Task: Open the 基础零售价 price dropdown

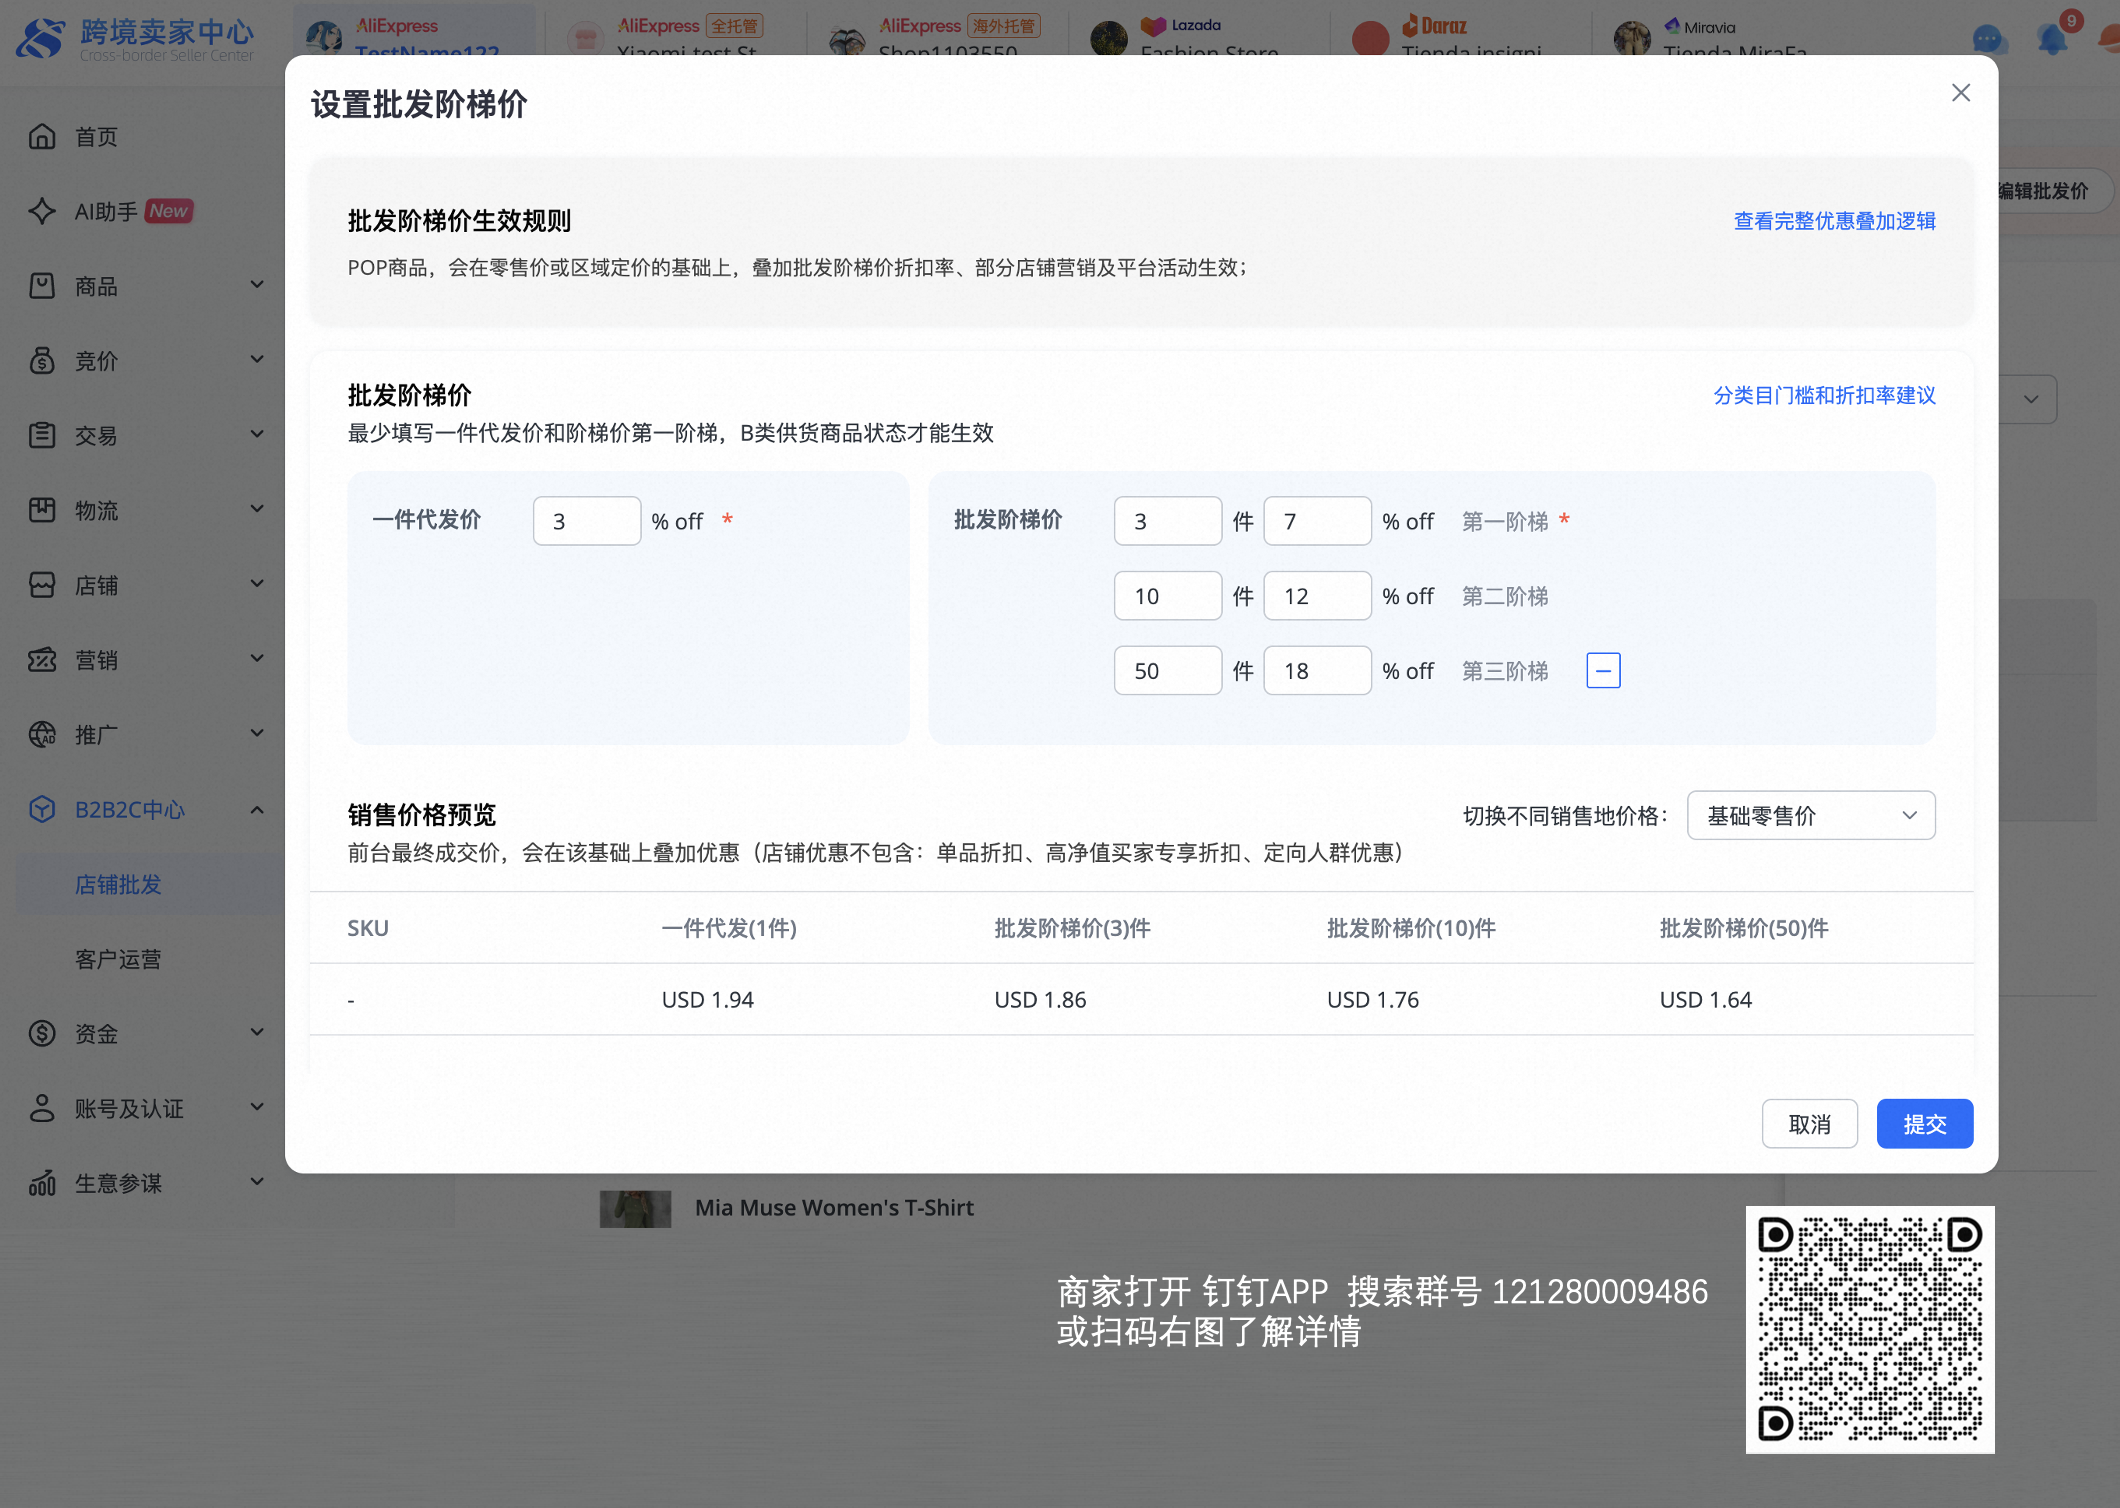Action: (1810, 815)
